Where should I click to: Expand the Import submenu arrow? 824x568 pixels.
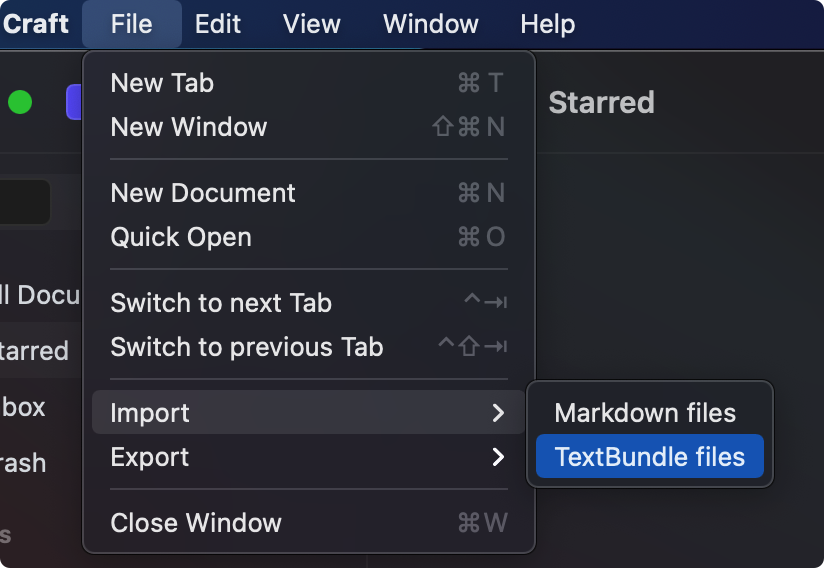coord(498,413)
